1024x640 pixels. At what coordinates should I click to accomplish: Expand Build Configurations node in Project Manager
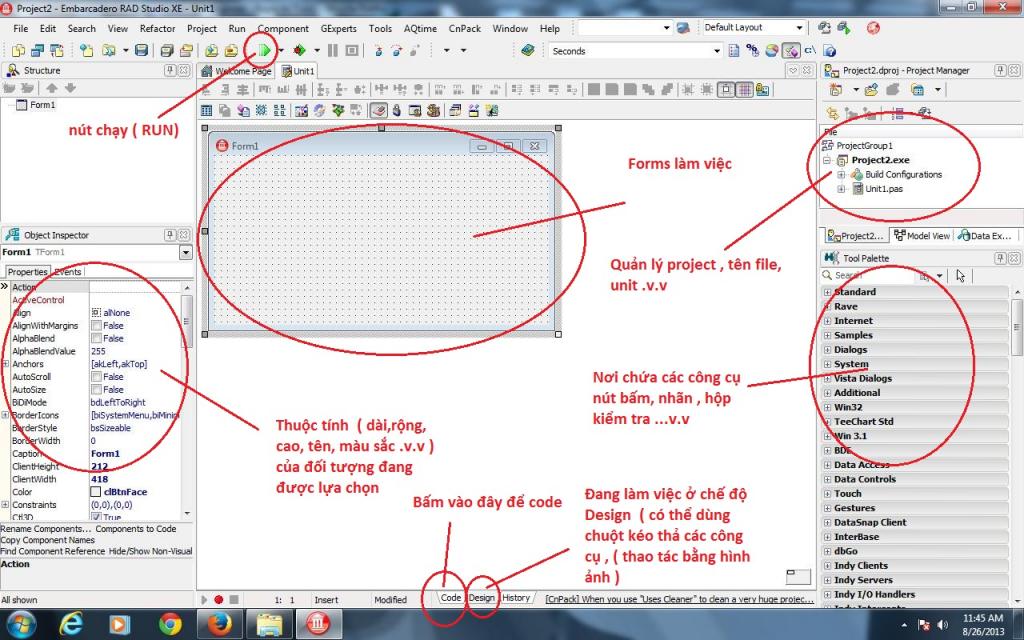point(841,174)
